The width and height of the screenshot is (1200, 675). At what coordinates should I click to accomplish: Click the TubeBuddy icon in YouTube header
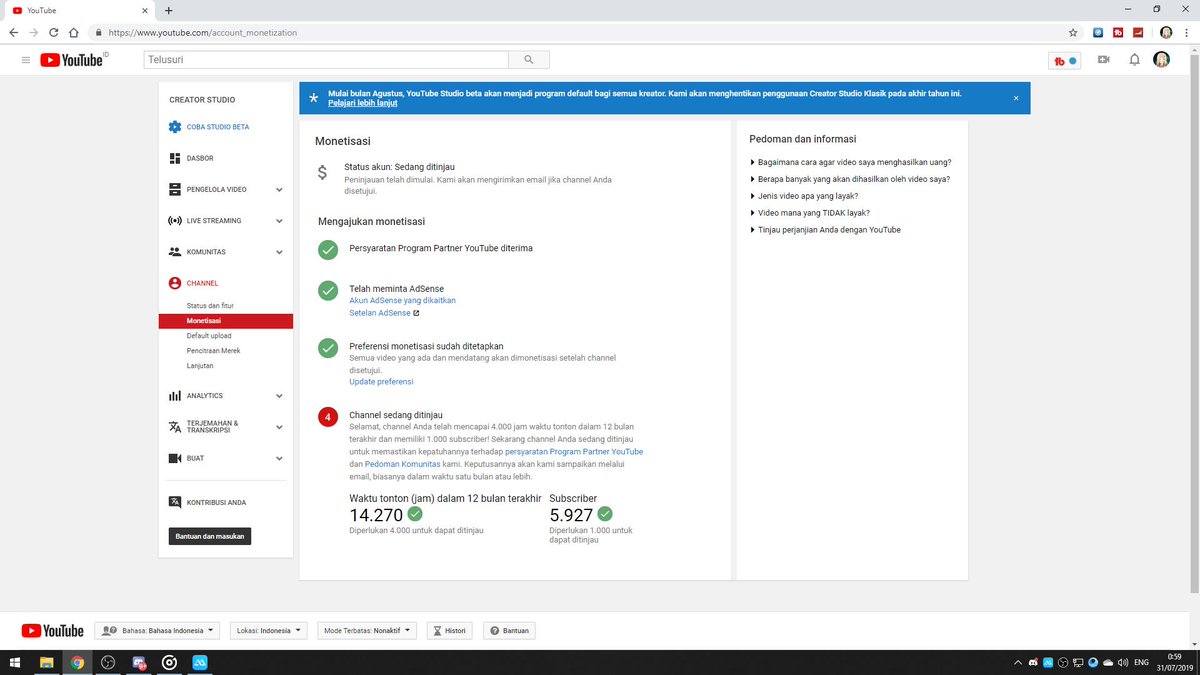tap(1065, 60)
